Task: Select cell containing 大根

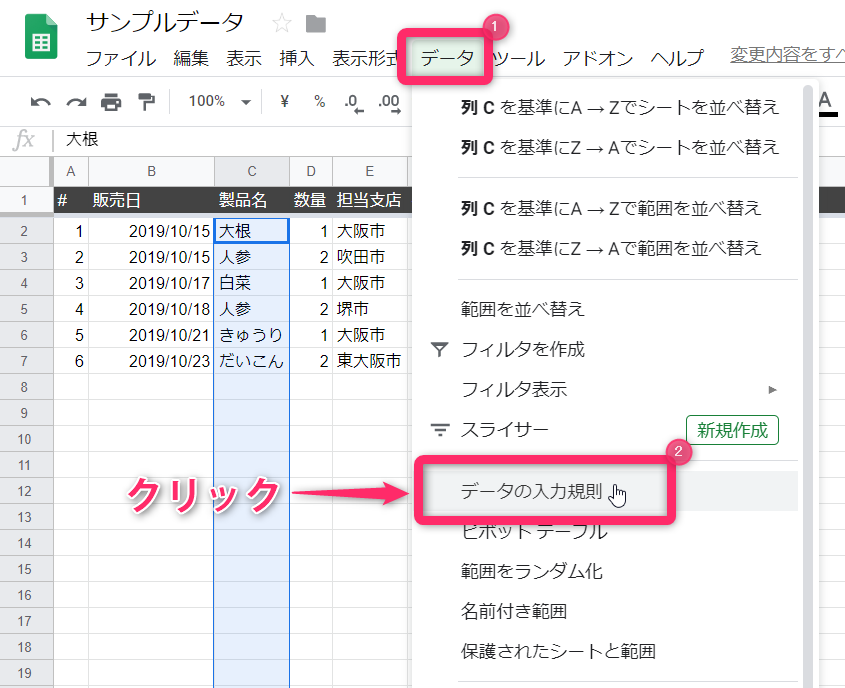Action: pyautogui.click(x=252, y=231)
